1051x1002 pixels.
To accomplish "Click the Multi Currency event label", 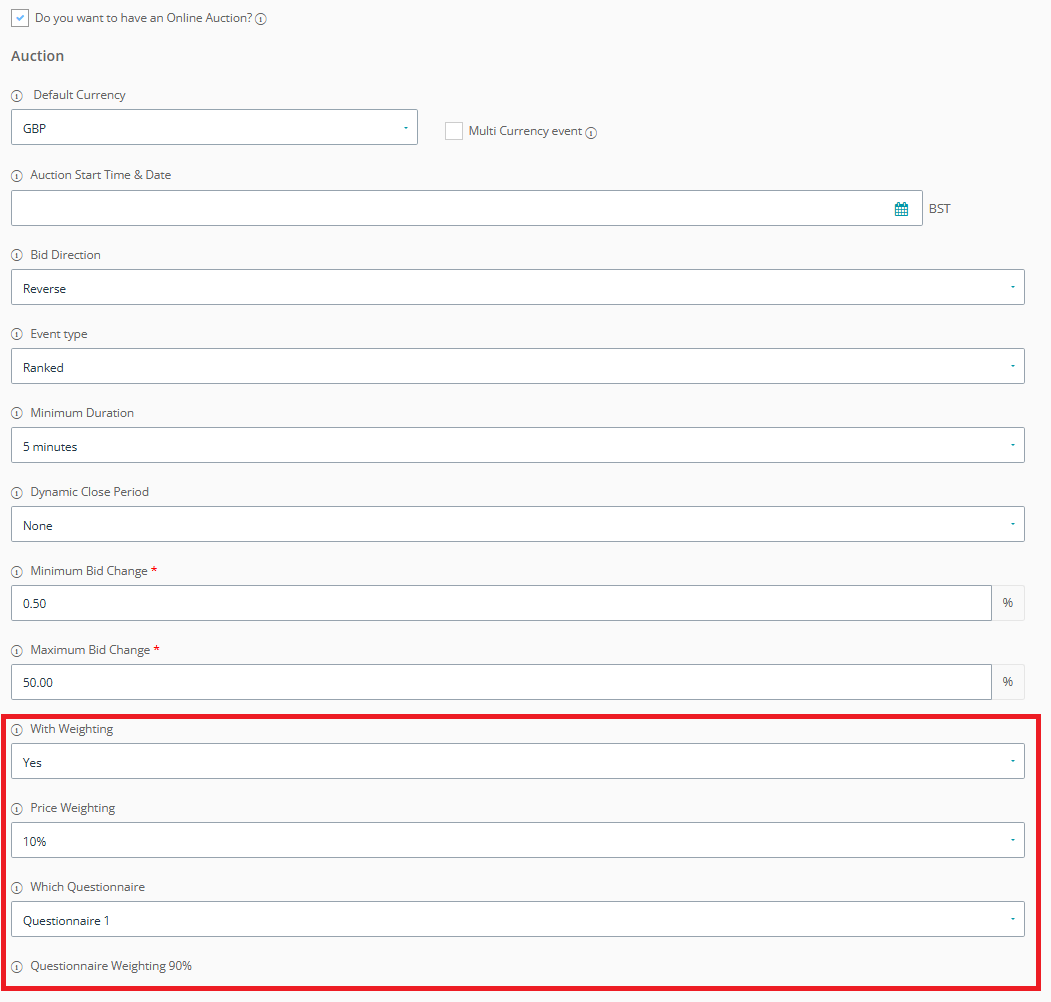I will point(526,131).
